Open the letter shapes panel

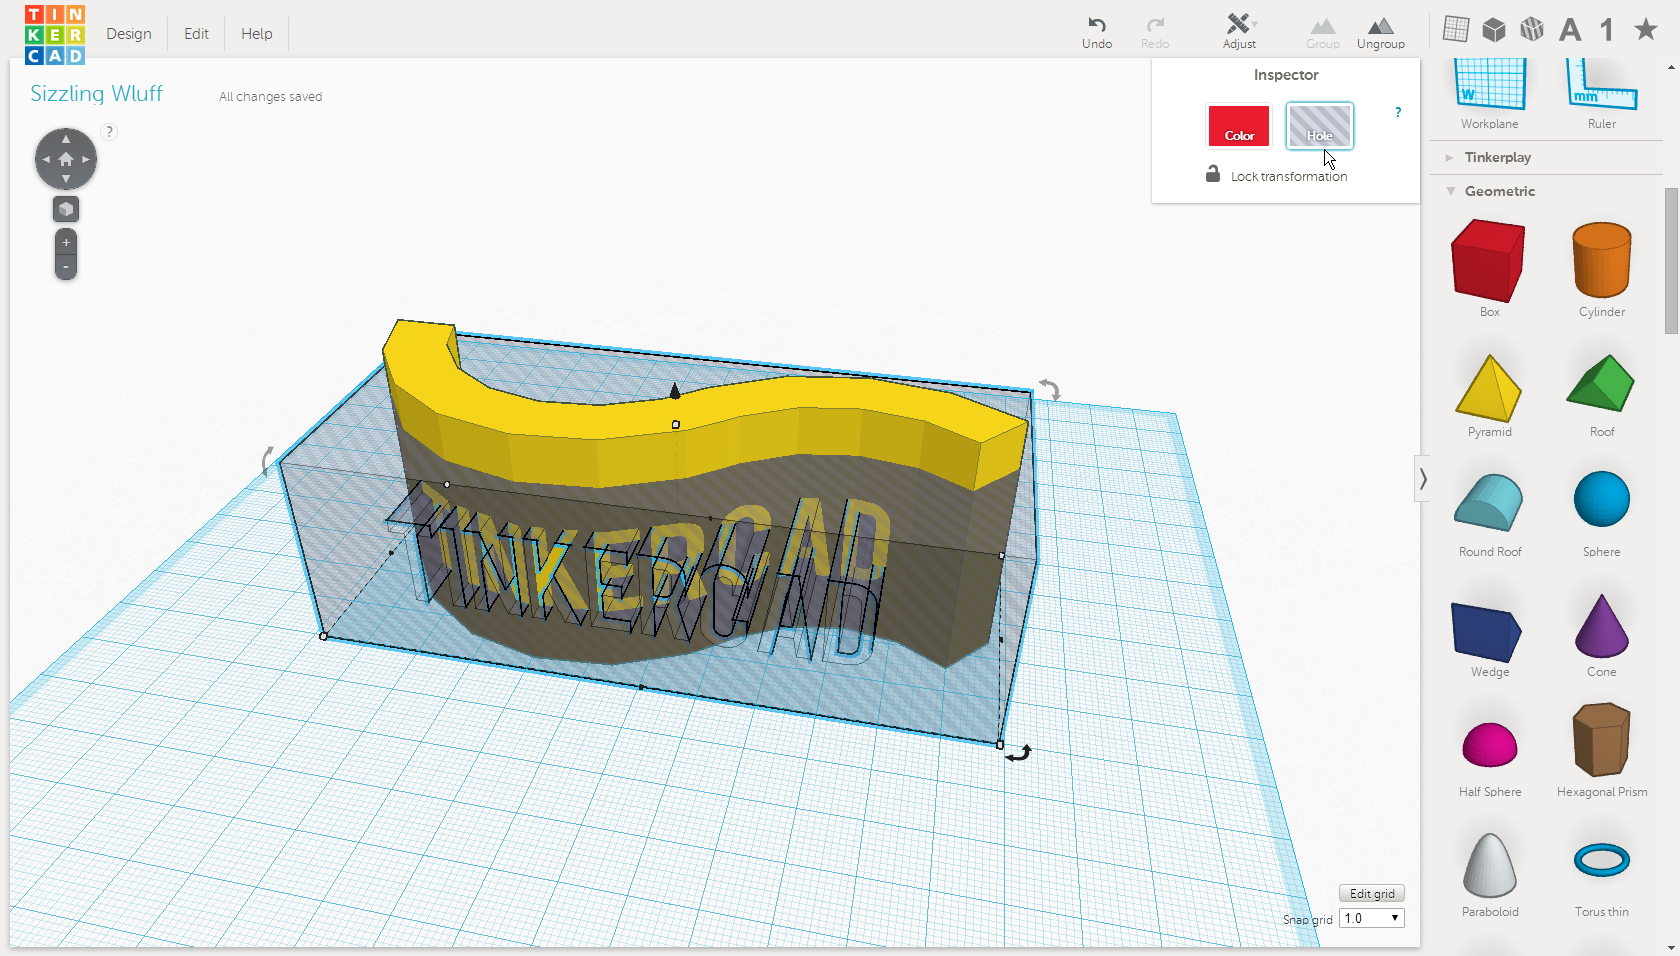[1569, 30]
